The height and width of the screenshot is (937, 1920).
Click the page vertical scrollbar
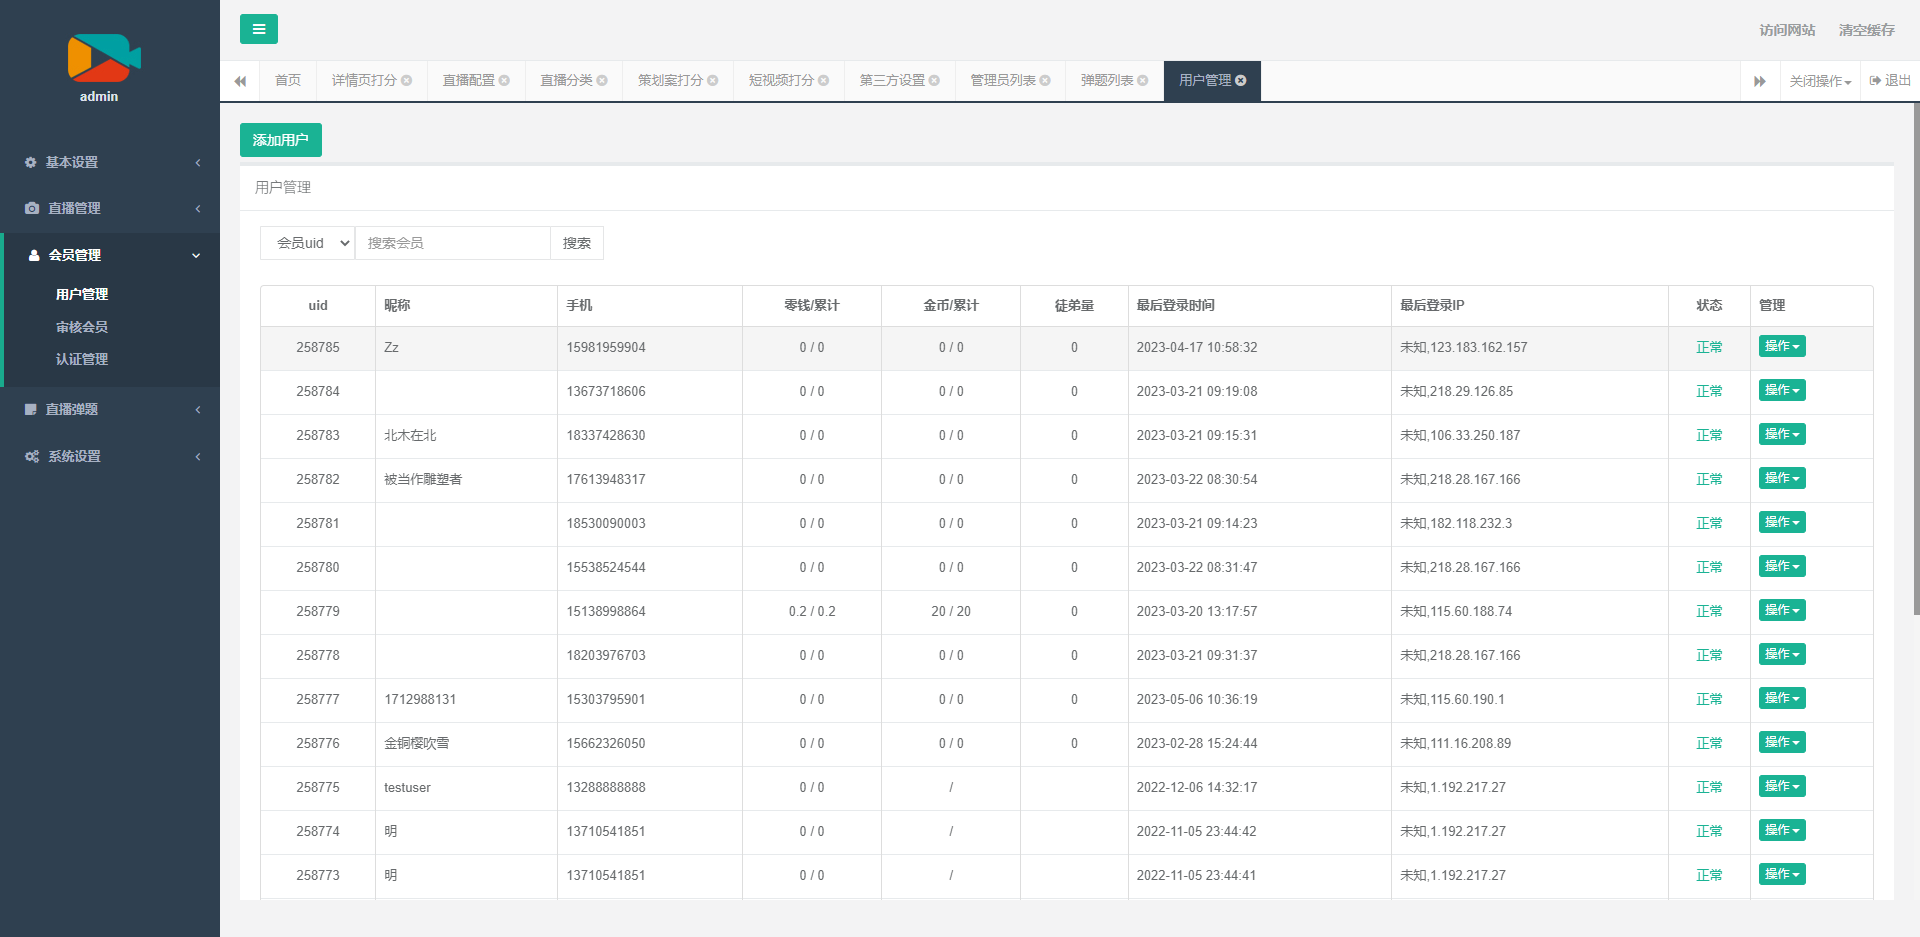coord(1915,360)
